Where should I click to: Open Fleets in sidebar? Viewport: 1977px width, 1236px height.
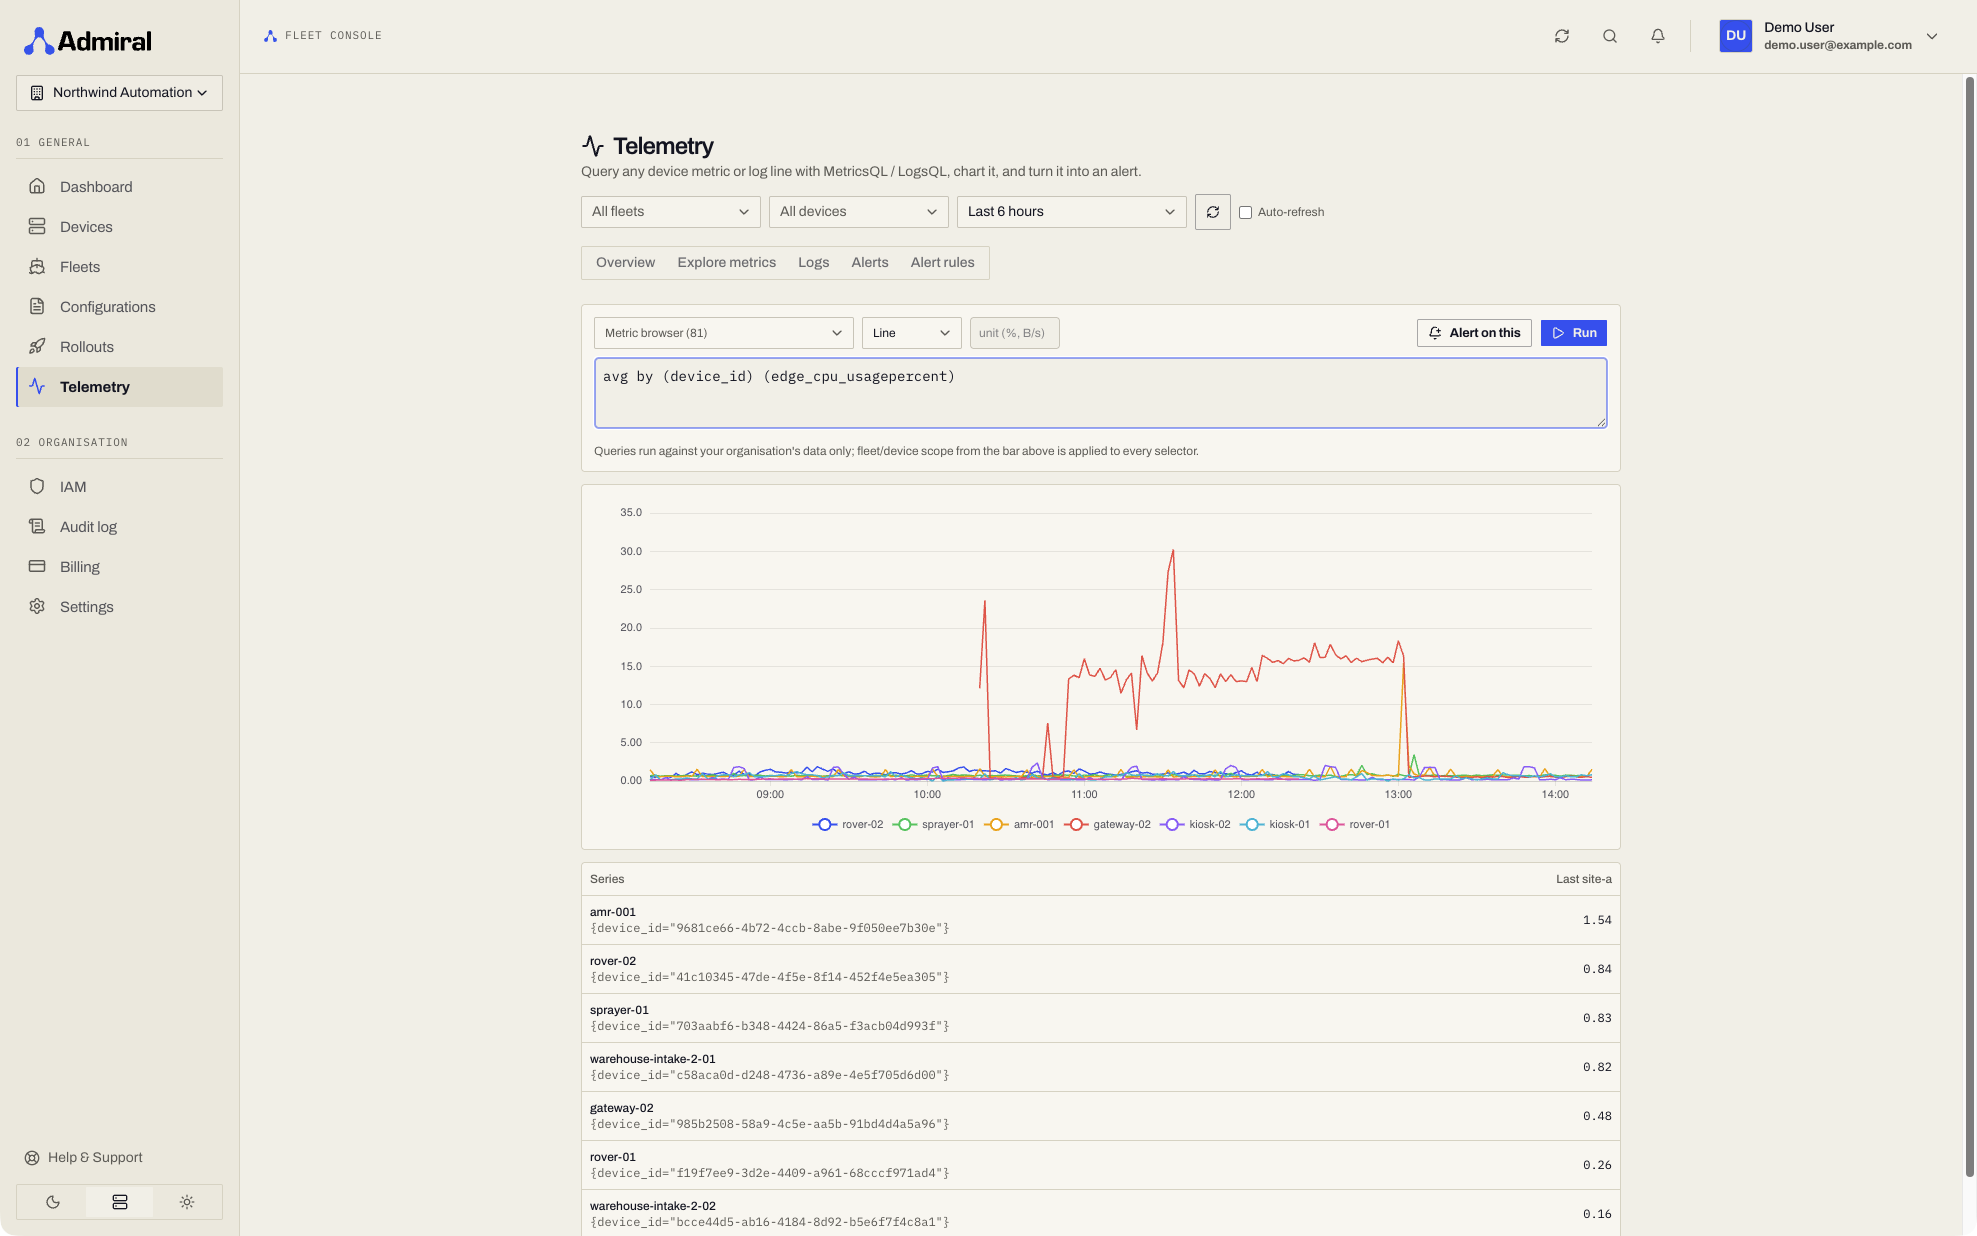point(119,267)
